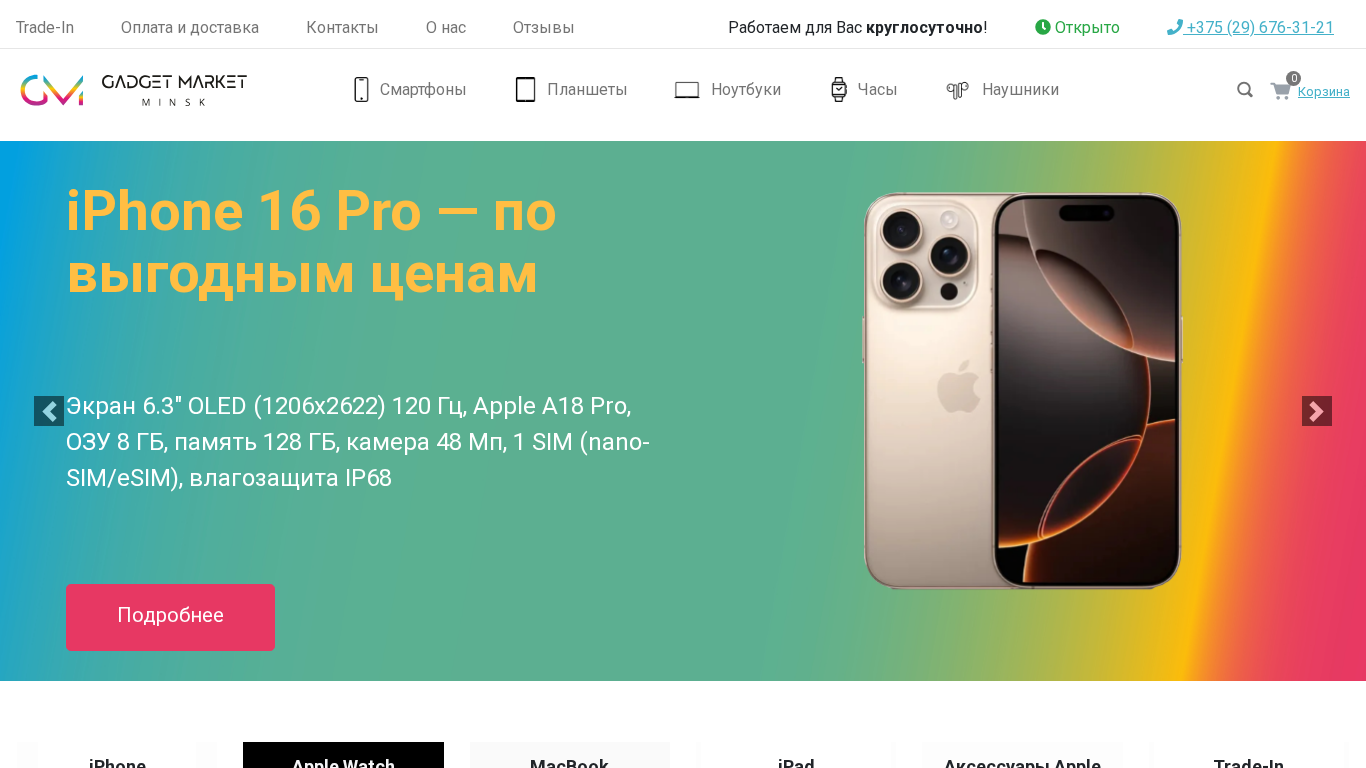This screenshot has width=1366, height=768.
Task: Click the Подробнее button on banner
Action: tap(170, 617)
